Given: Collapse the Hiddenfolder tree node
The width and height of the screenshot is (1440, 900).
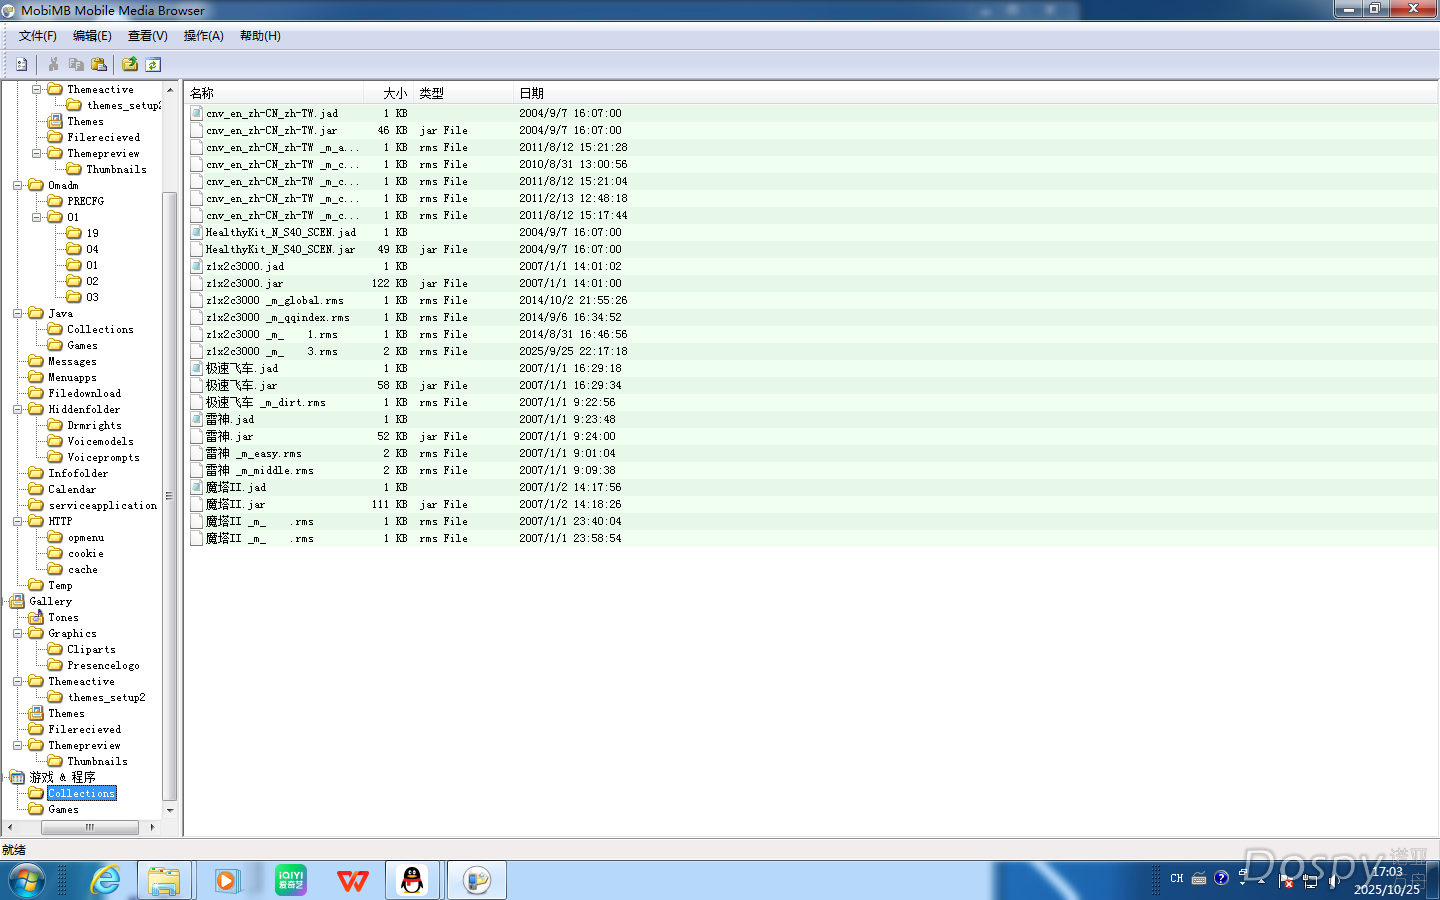Looking at the screenshot, I should point(18,410).
